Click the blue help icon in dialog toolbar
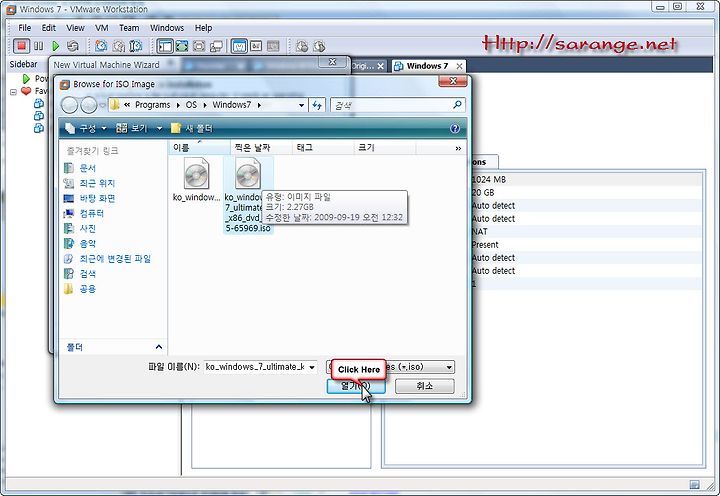This screenshot has width=720, height=496. pyautogui.click(x=455, y=128)
